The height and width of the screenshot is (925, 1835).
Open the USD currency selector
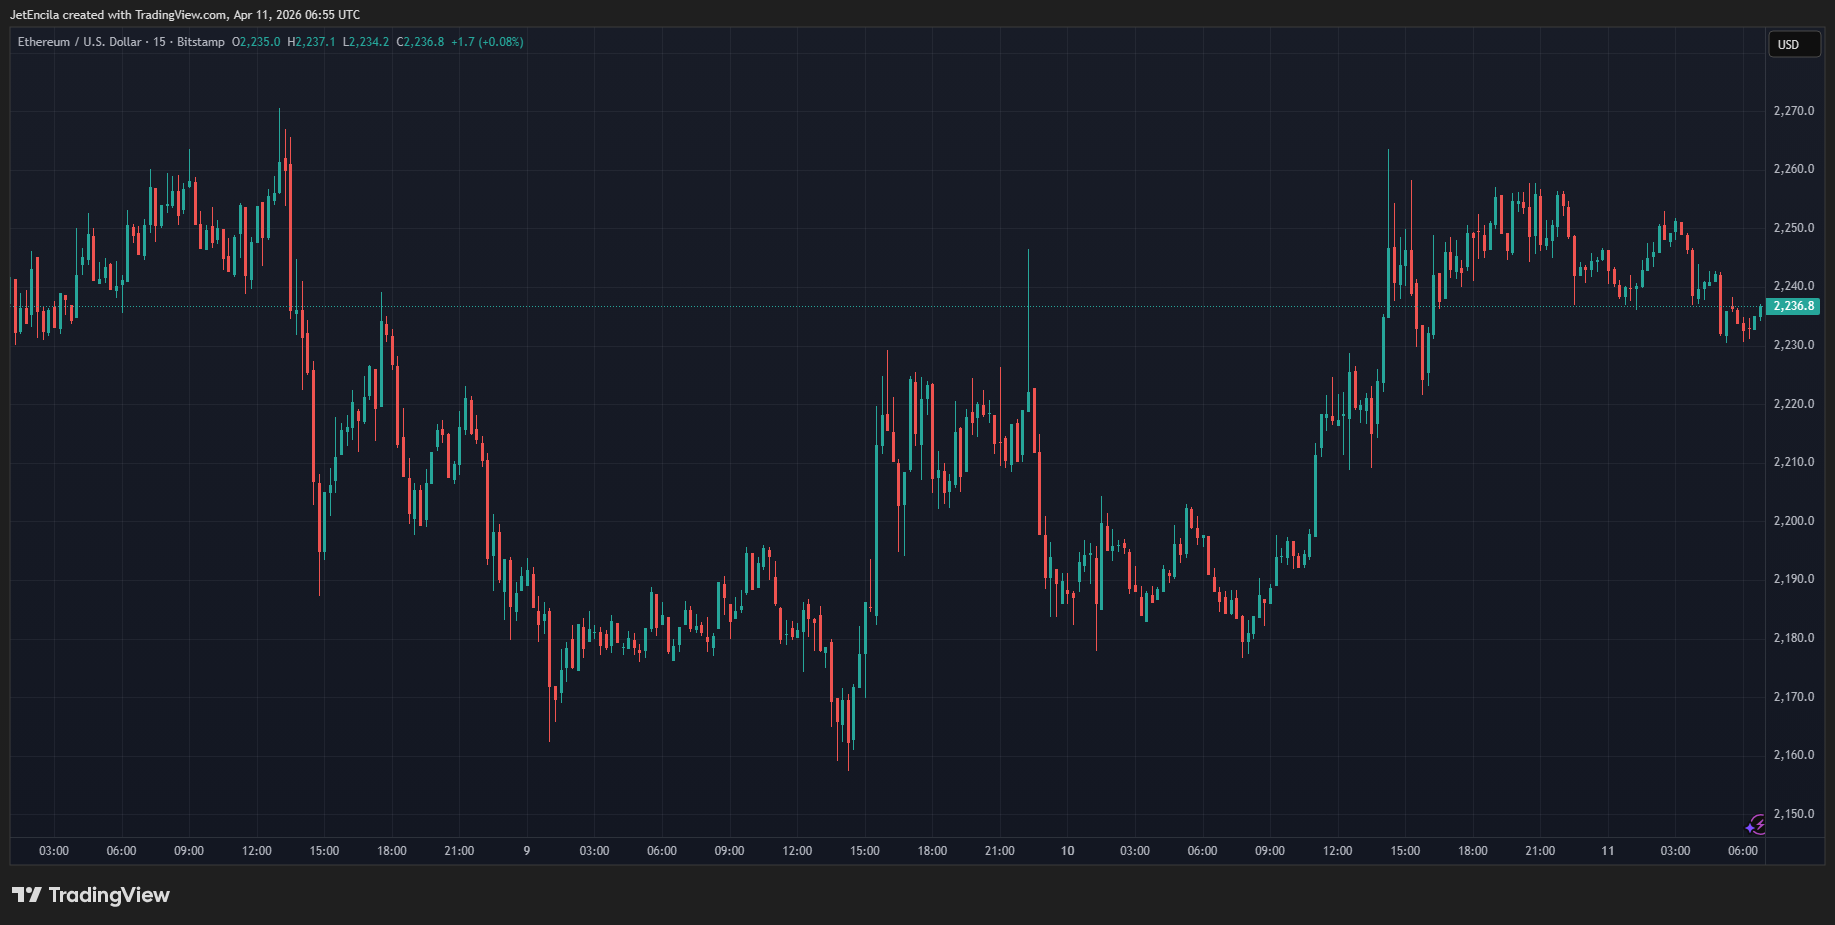point(1793,45)
